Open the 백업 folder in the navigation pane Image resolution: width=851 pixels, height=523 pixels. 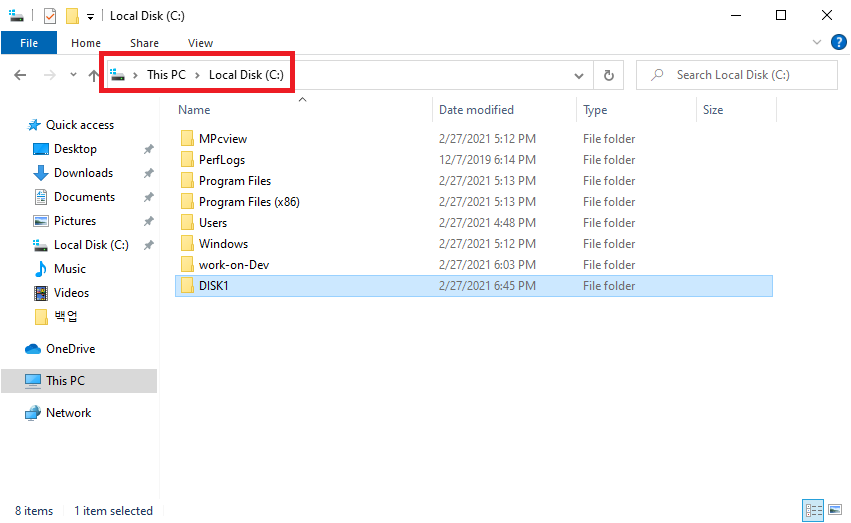(x=65, y=316)
